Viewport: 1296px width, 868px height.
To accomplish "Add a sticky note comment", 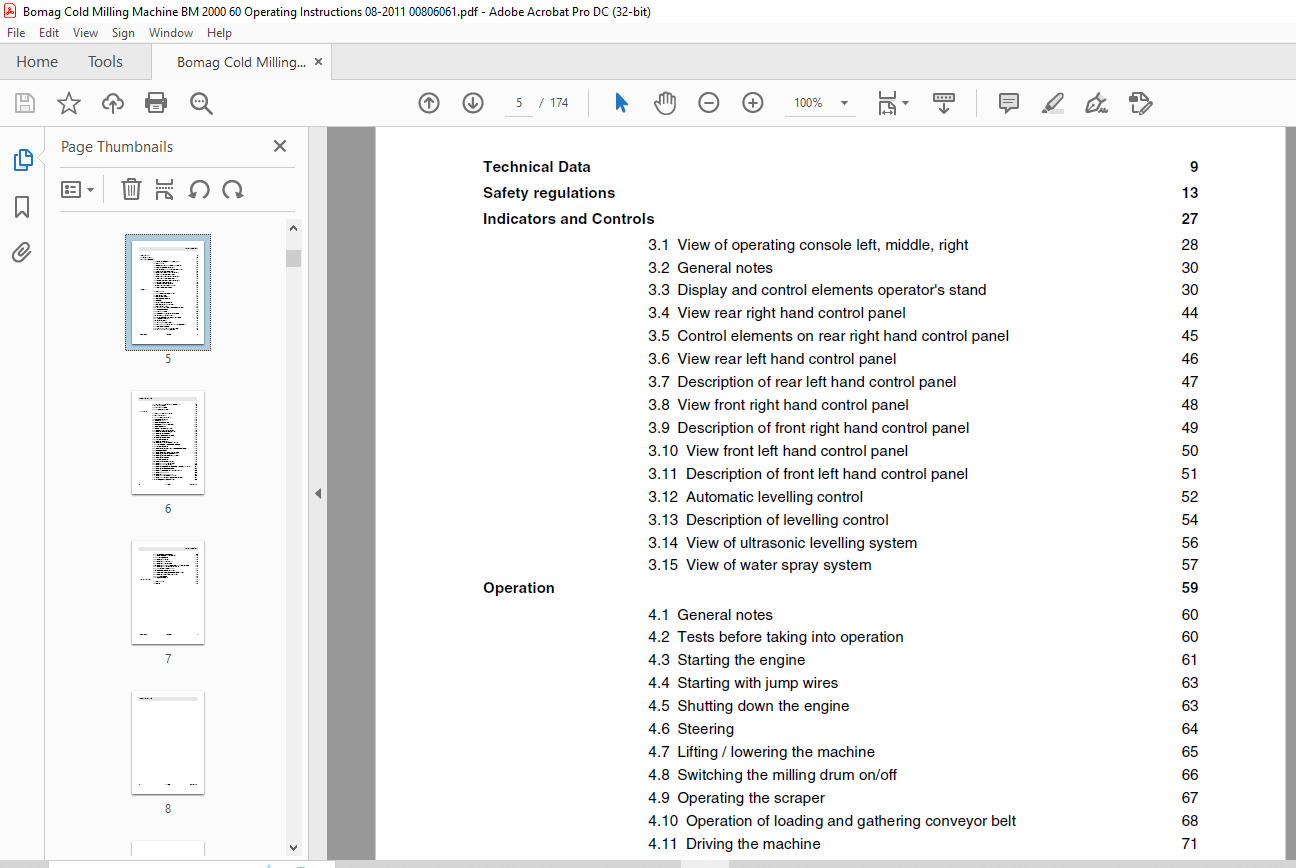I will coord(1009,103).
